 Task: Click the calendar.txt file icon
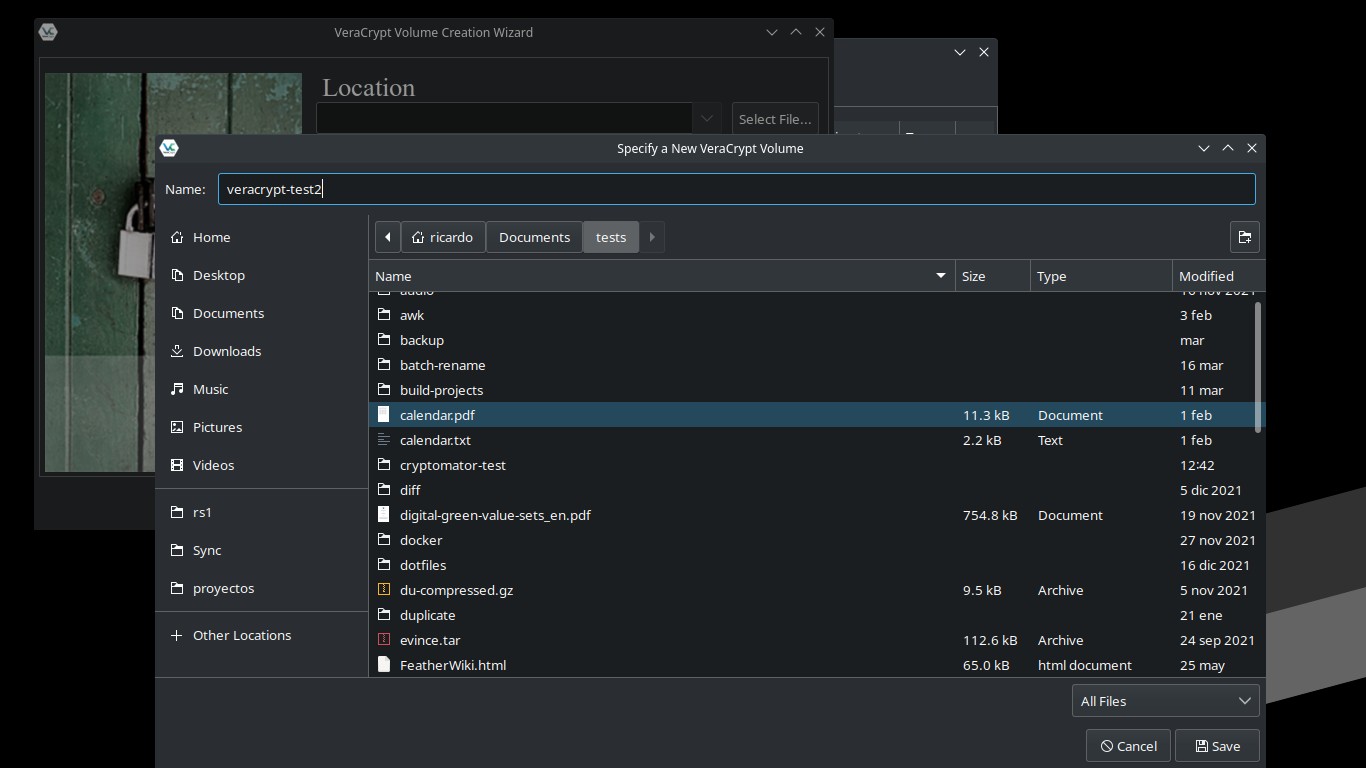[x=383, y=439]
